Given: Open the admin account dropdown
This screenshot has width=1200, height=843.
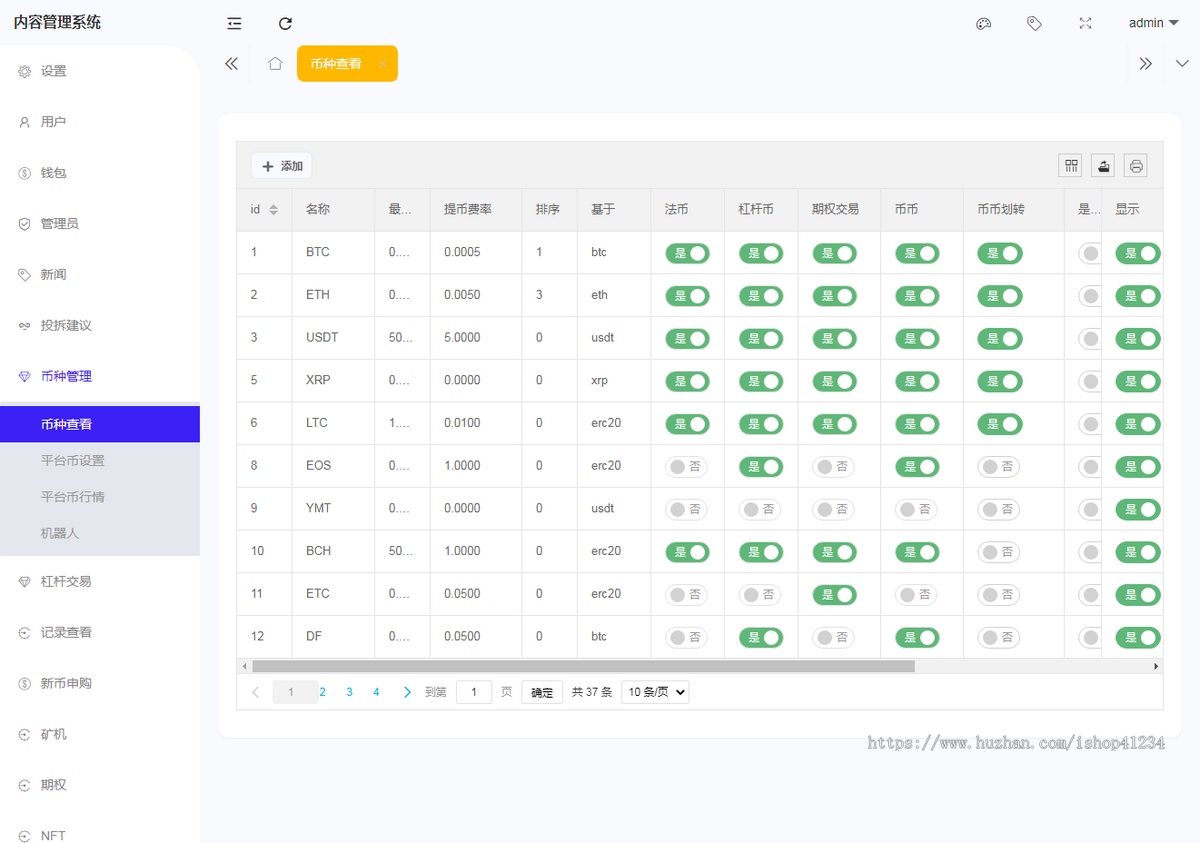Looking at the screenshot, I should [1152, 23].
